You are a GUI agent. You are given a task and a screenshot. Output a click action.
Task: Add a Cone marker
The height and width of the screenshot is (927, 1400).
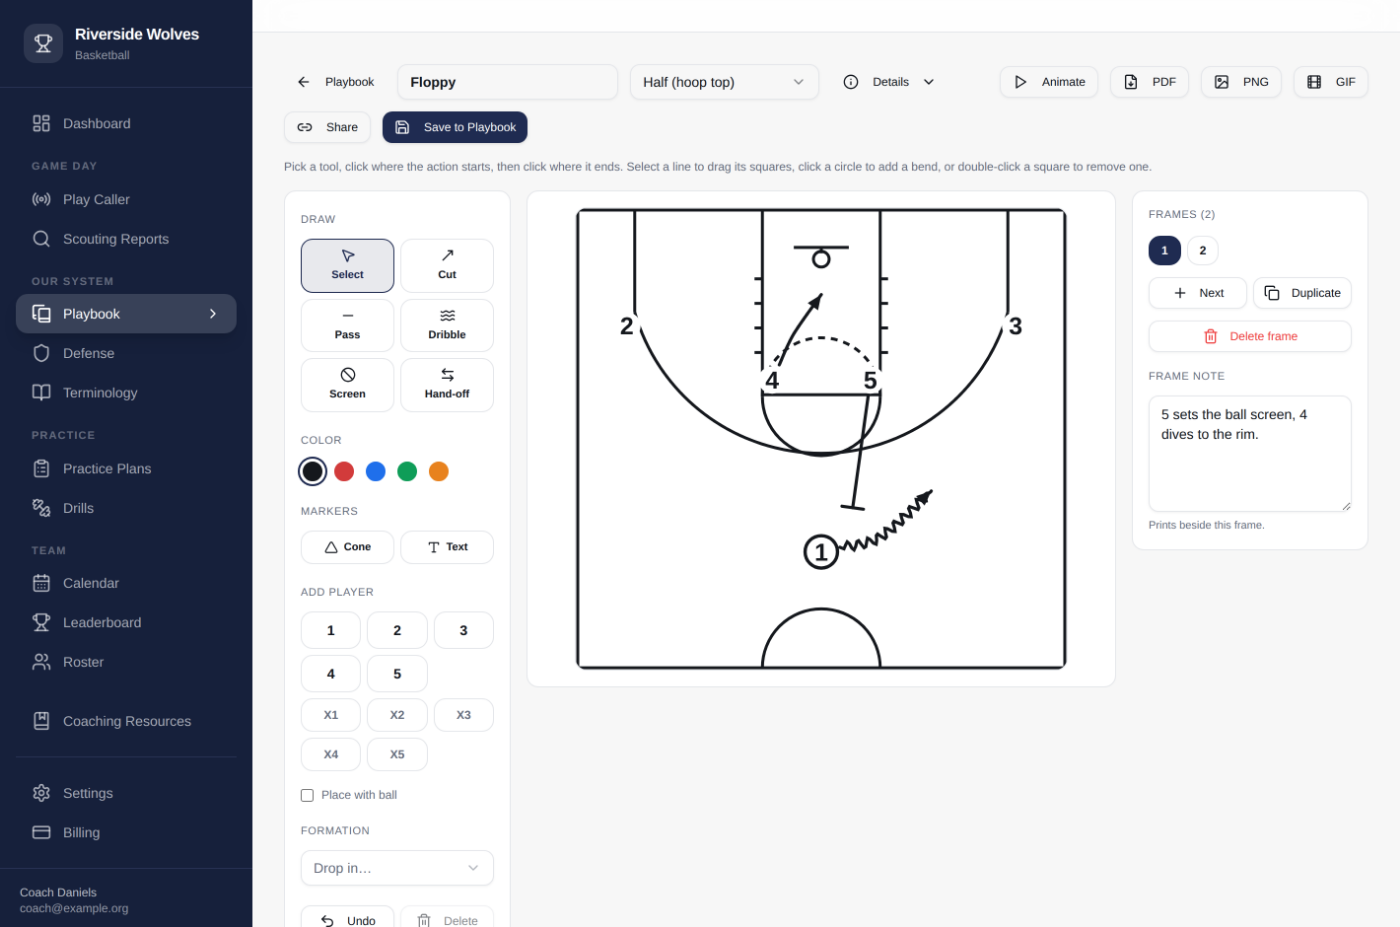coord(347,547)
